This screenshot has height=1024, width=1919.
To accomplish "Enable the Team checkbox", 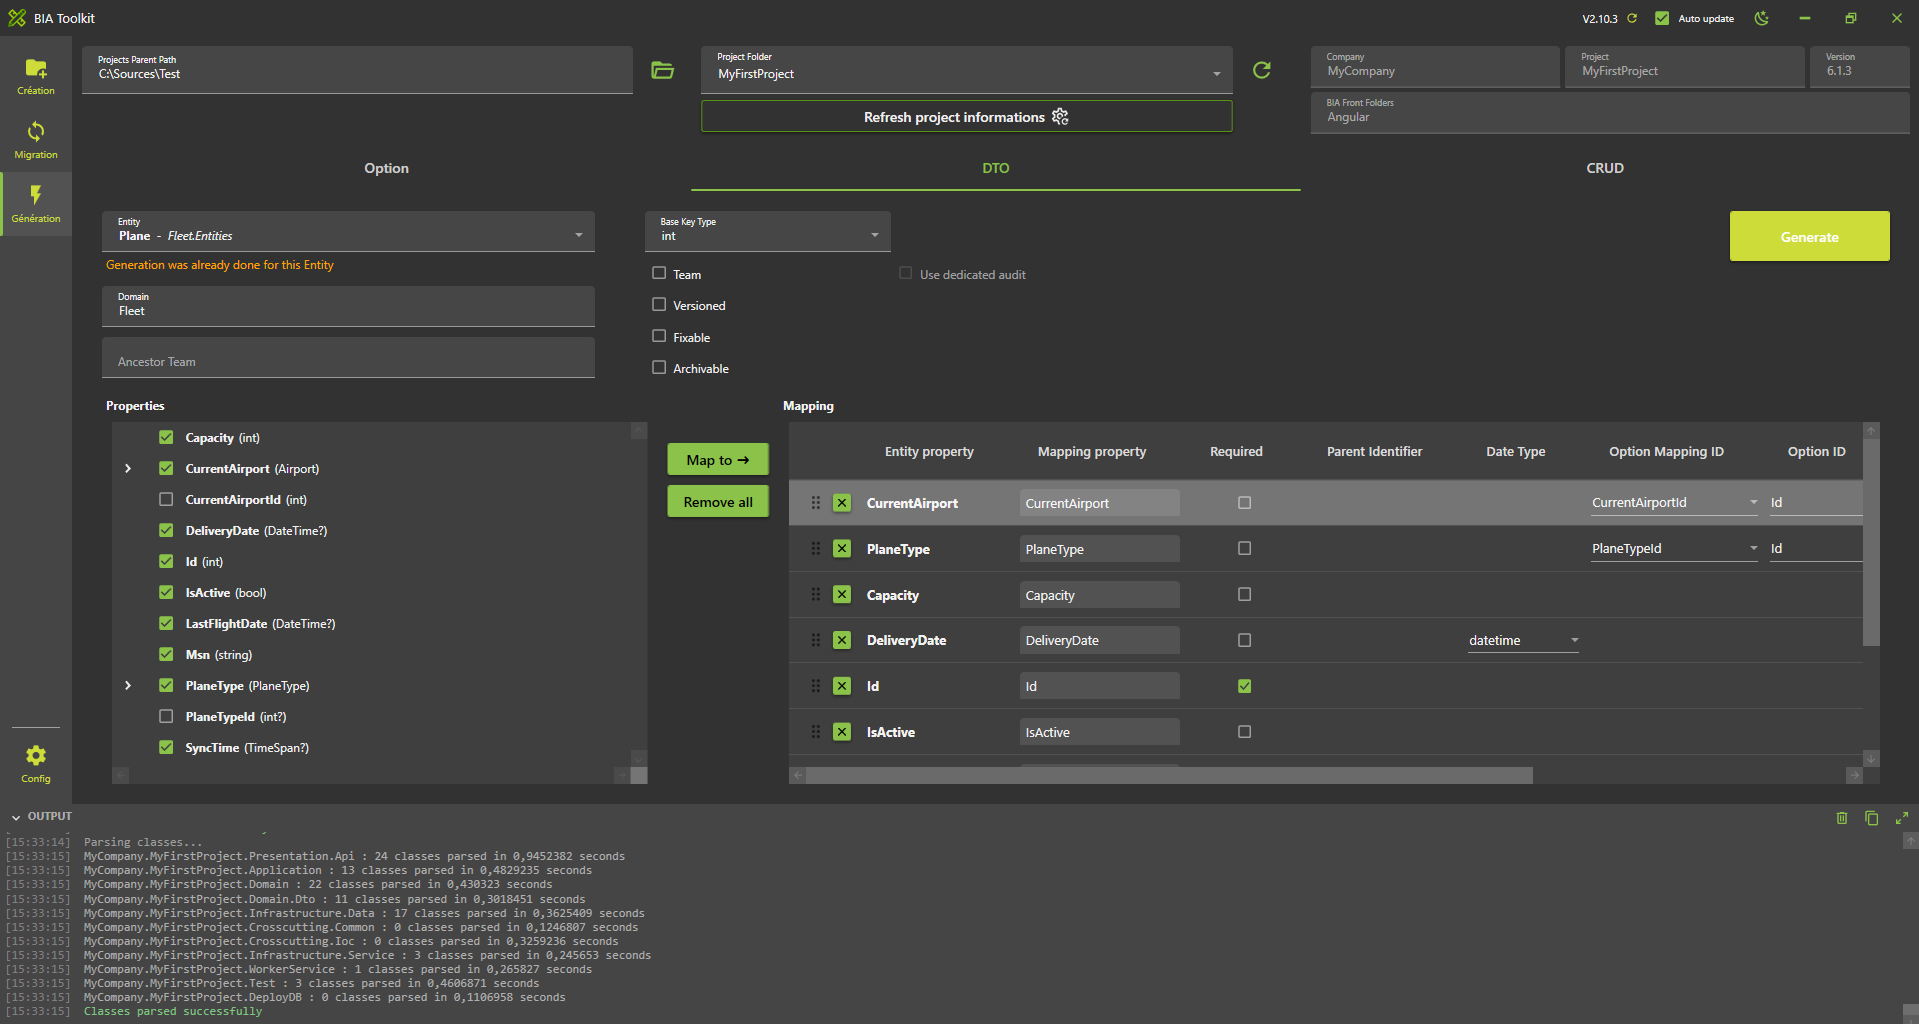I will [659, 273].
